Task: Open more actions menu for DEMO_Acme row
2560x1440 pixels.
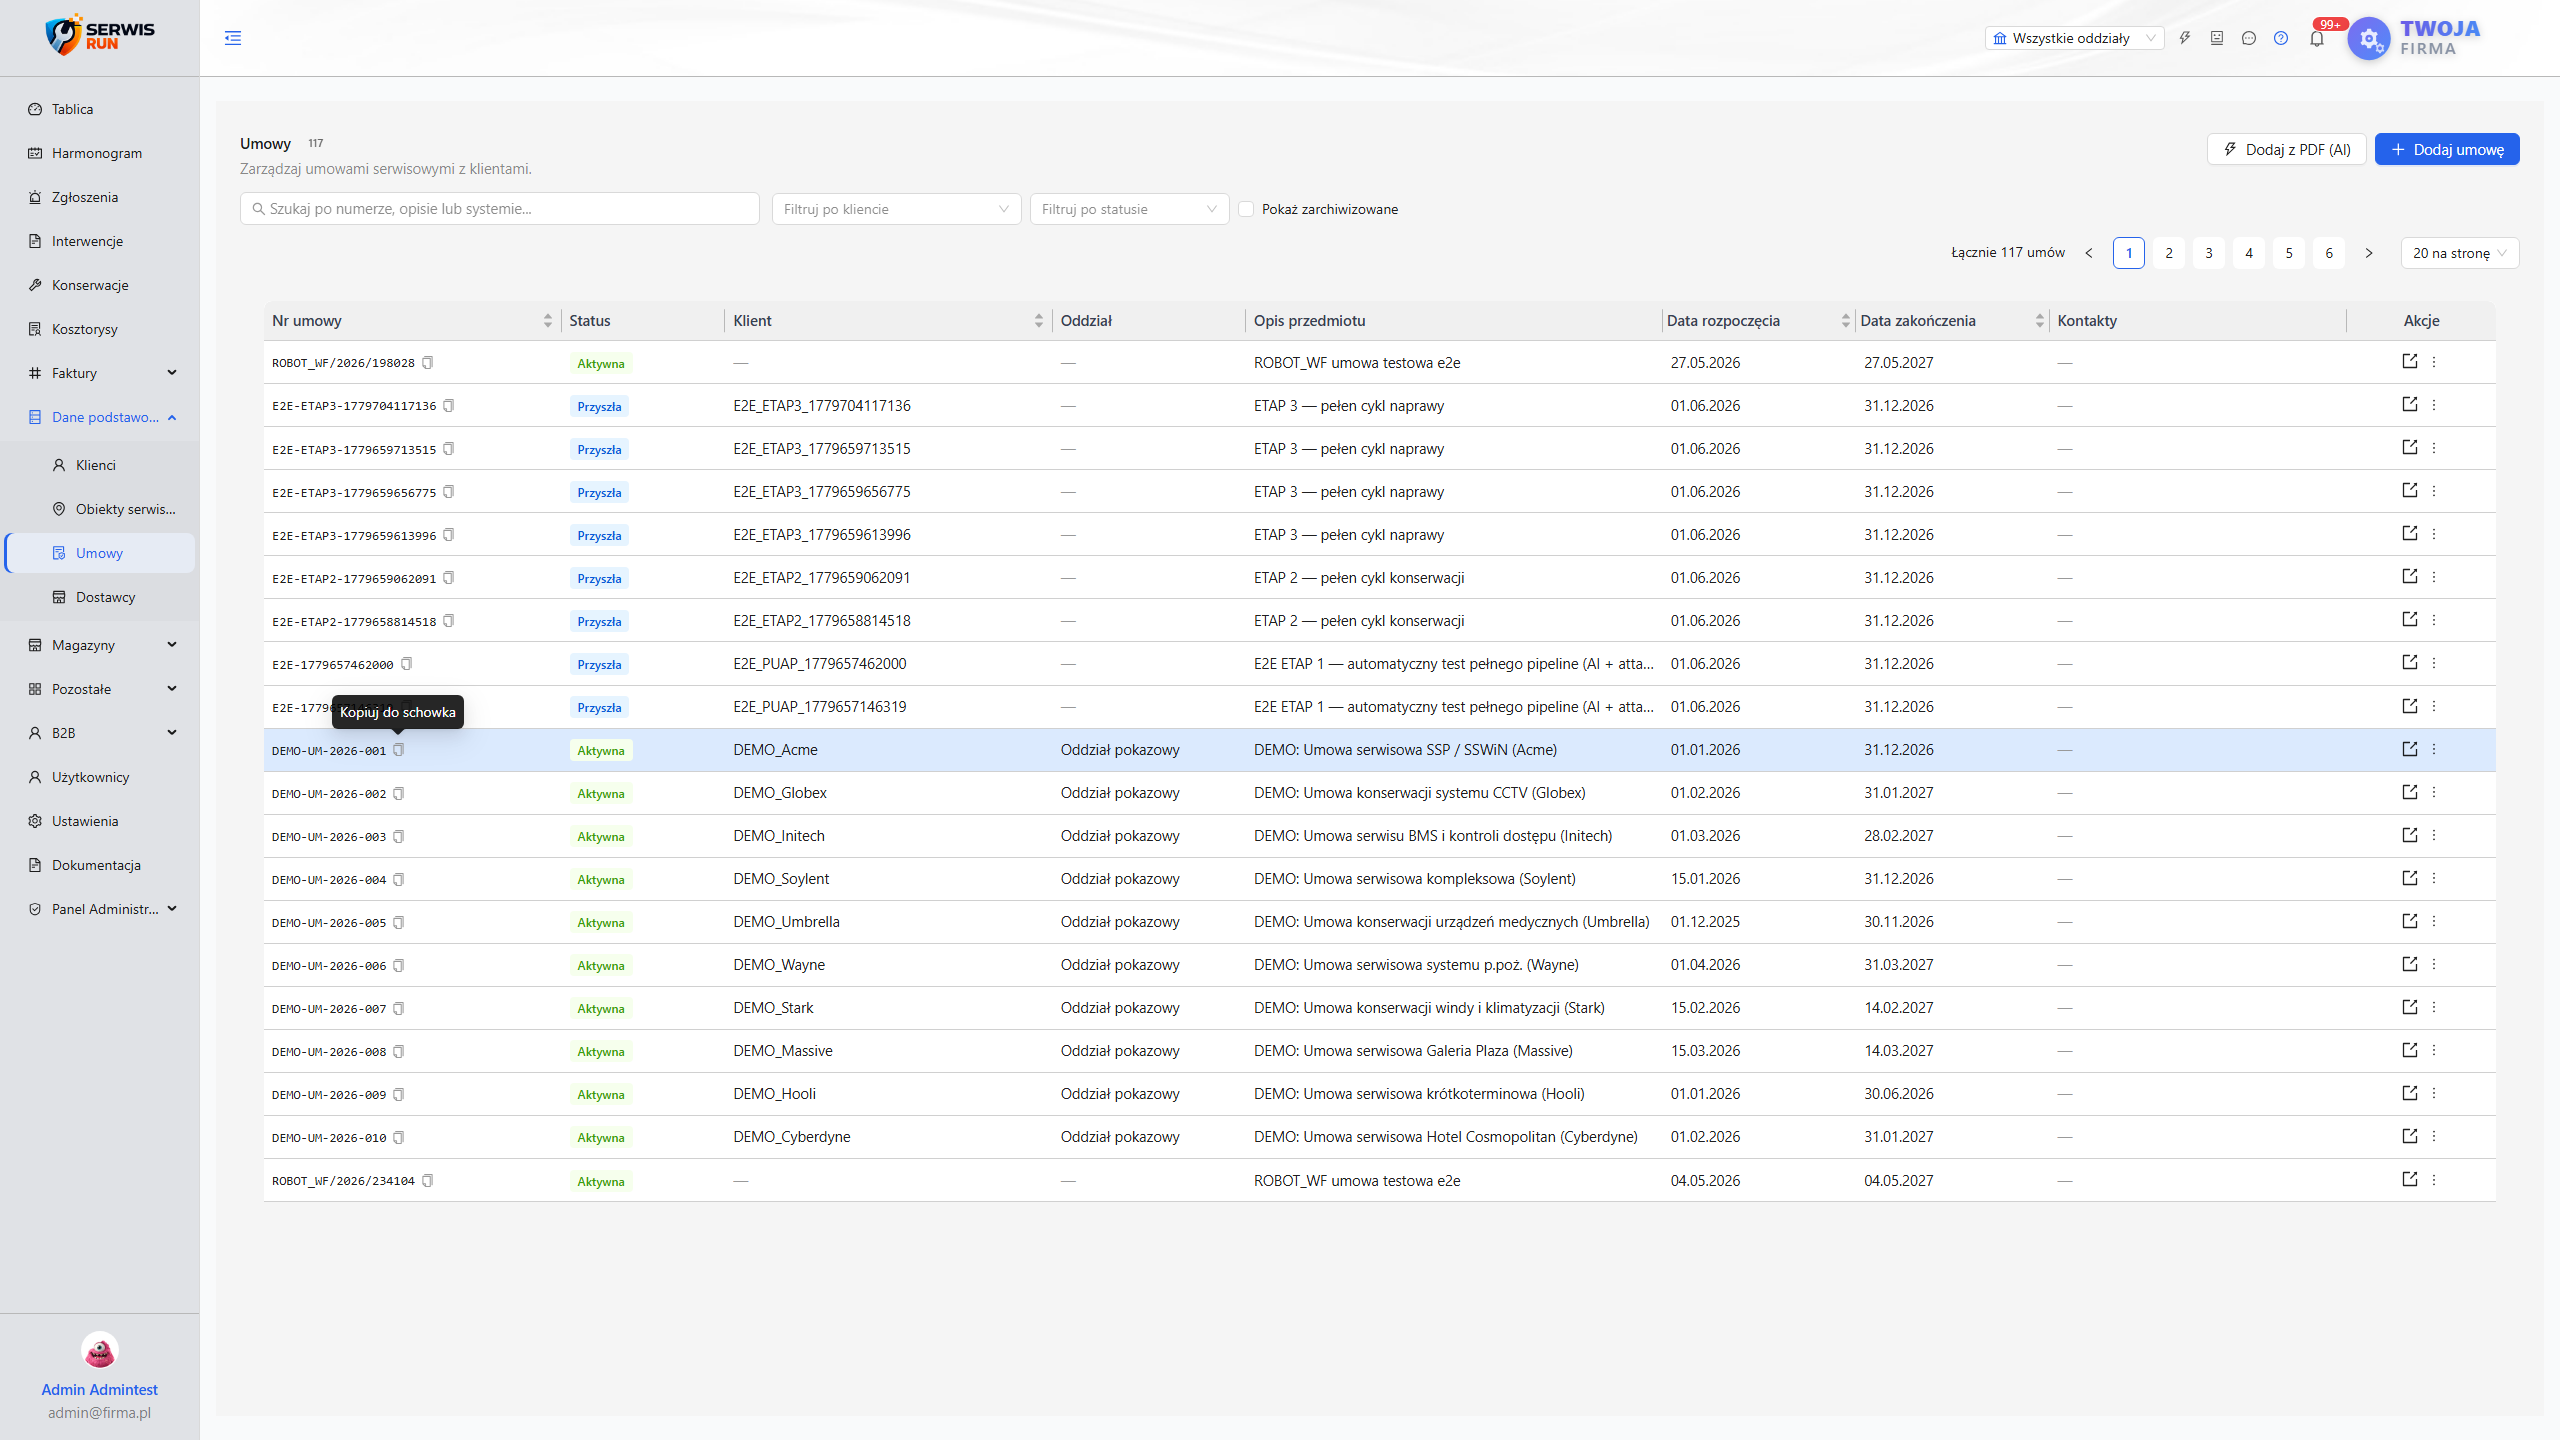Action: (x=2435, y=749)
